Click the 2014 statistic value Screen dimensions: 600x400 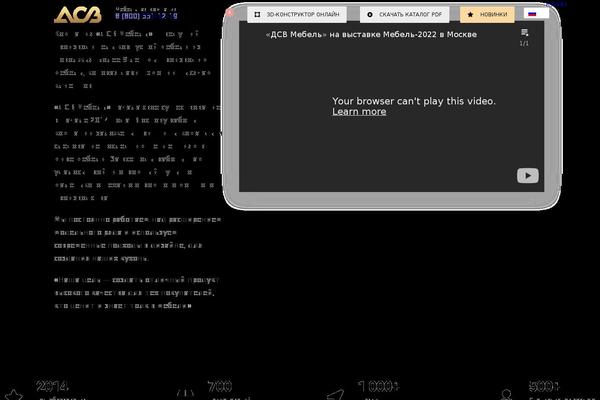pyautogui.click(x=53, y=386)
